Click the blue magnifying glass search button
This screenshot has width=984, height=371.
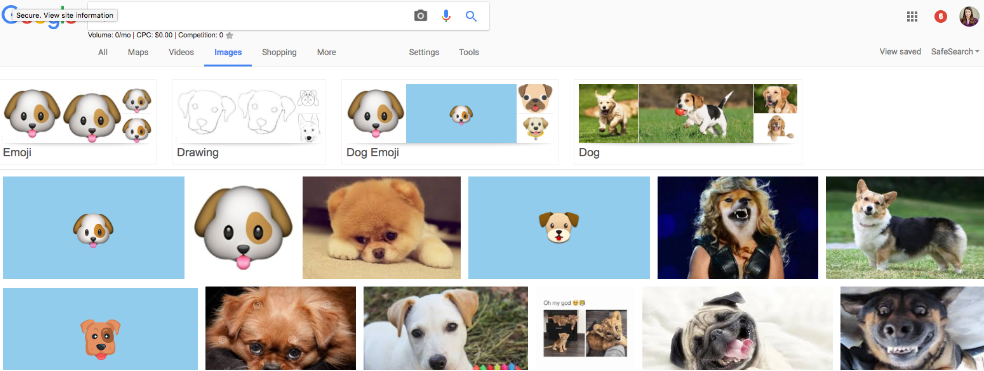coord(471,16)
